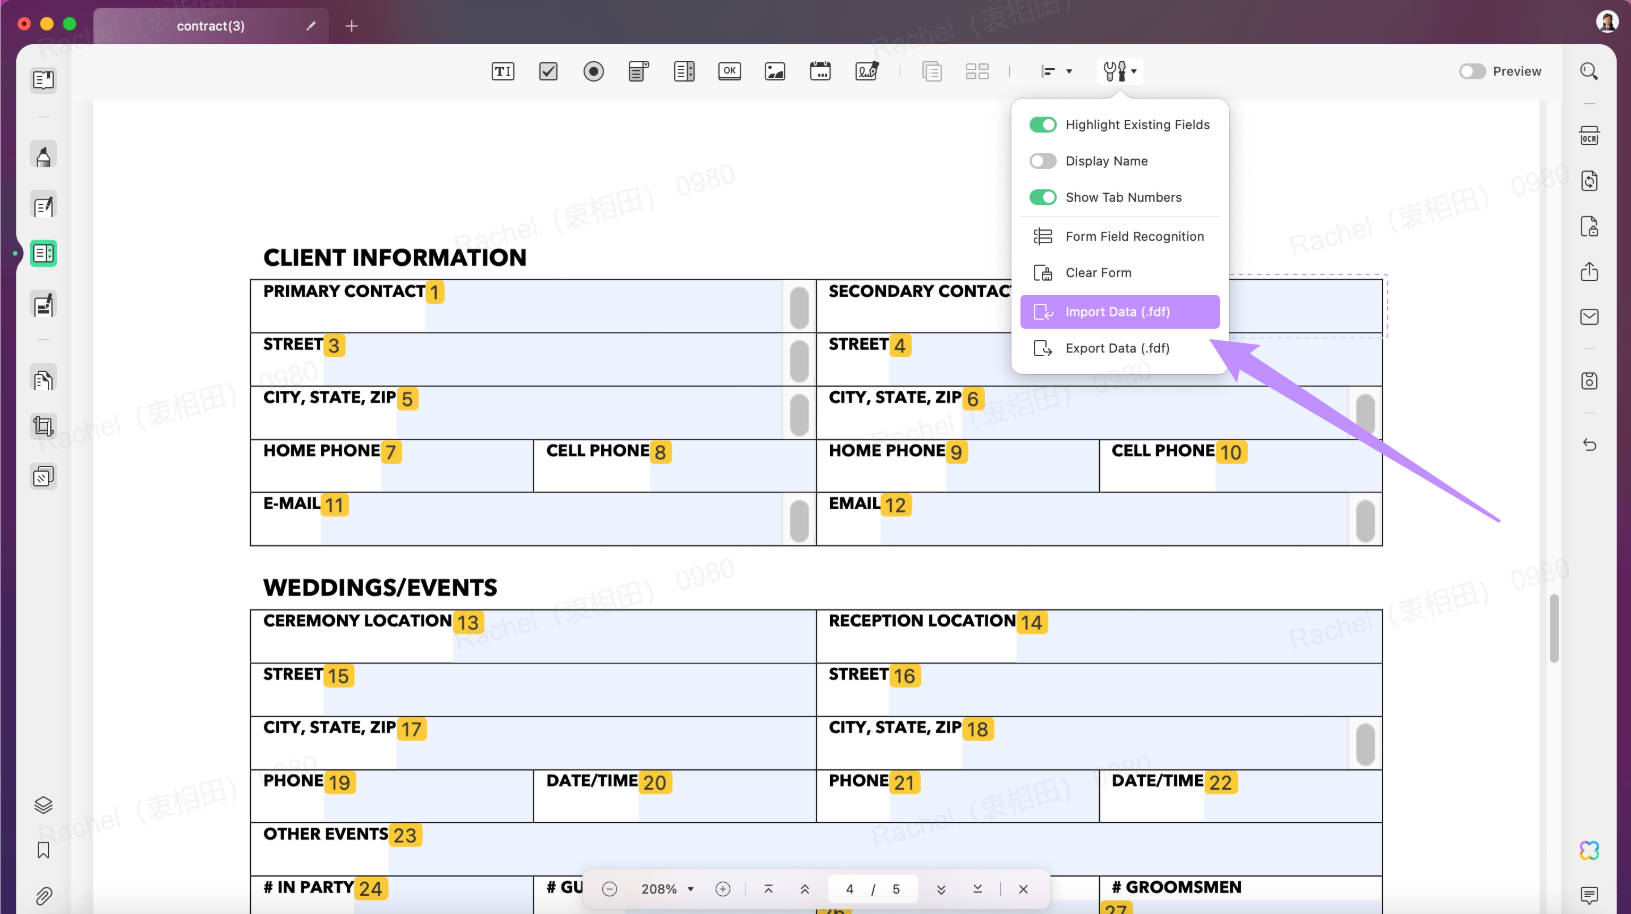Open the attachments paperclip icon
The width and height of the screenshot is (1631, 914).
tap(43, 896)
